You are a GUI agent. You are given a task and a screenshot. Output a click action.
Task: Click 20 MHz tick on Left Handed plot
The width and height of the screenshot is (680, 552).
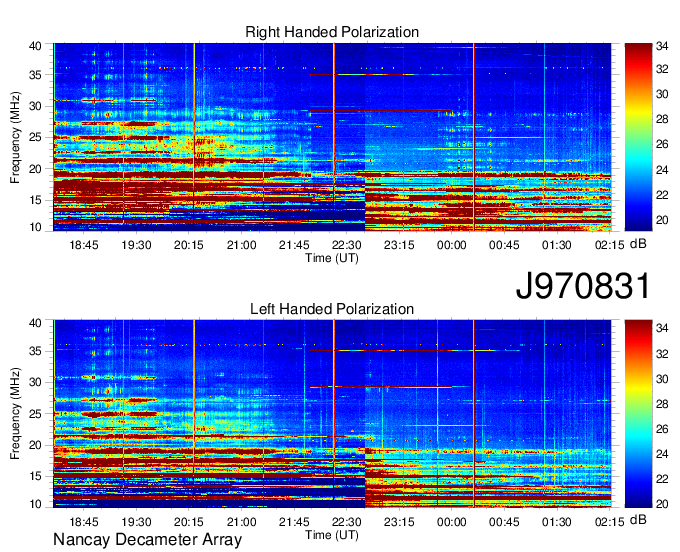coord(35,445)
